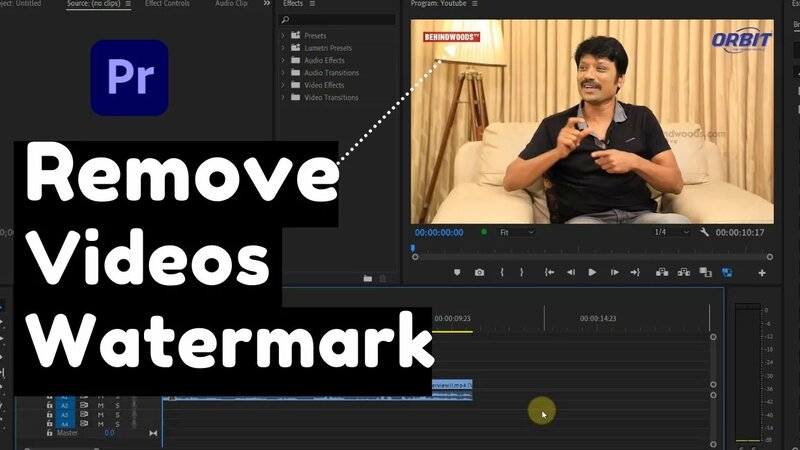Screen dimensions: 800x450
Task: Open the Source panel menu icon
Action: click(128, 4)
